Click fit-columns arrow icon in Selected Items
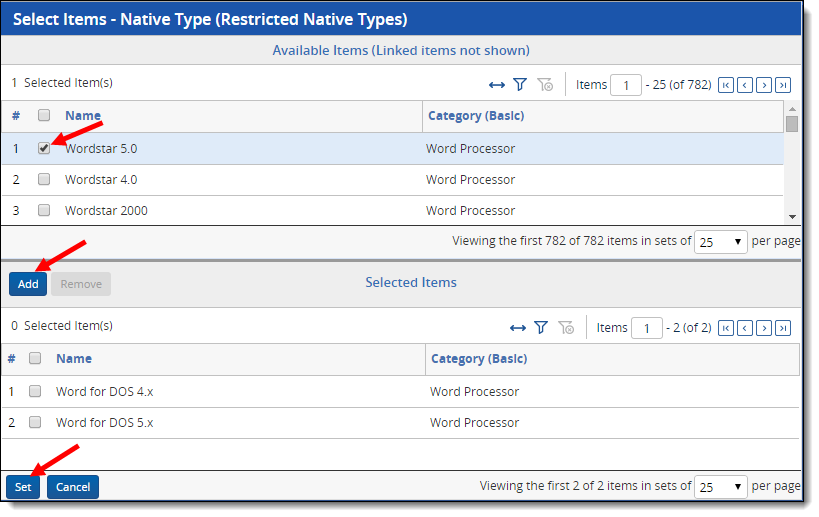819x517 pixels. coord(517,328)
